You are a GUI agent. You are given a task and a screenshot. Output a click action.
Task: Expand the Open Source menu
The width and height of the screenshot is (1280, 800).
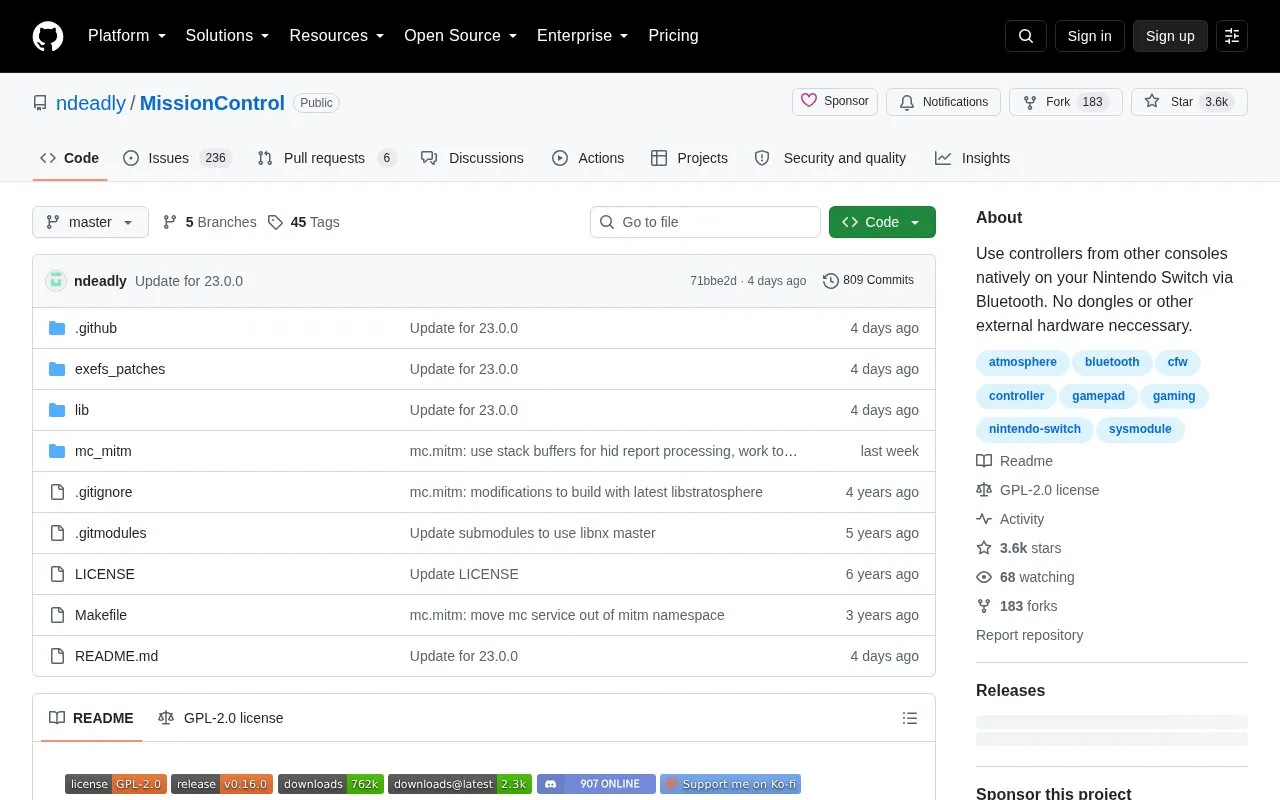click(461, 36)
